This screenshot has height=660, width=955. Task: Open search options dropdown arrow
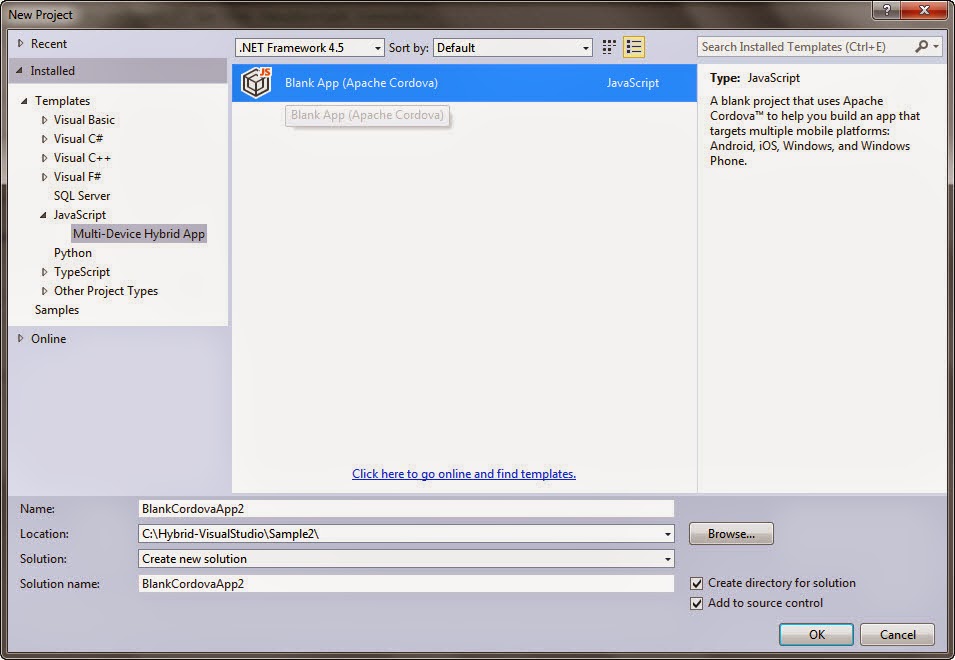[x=936, y=47]
